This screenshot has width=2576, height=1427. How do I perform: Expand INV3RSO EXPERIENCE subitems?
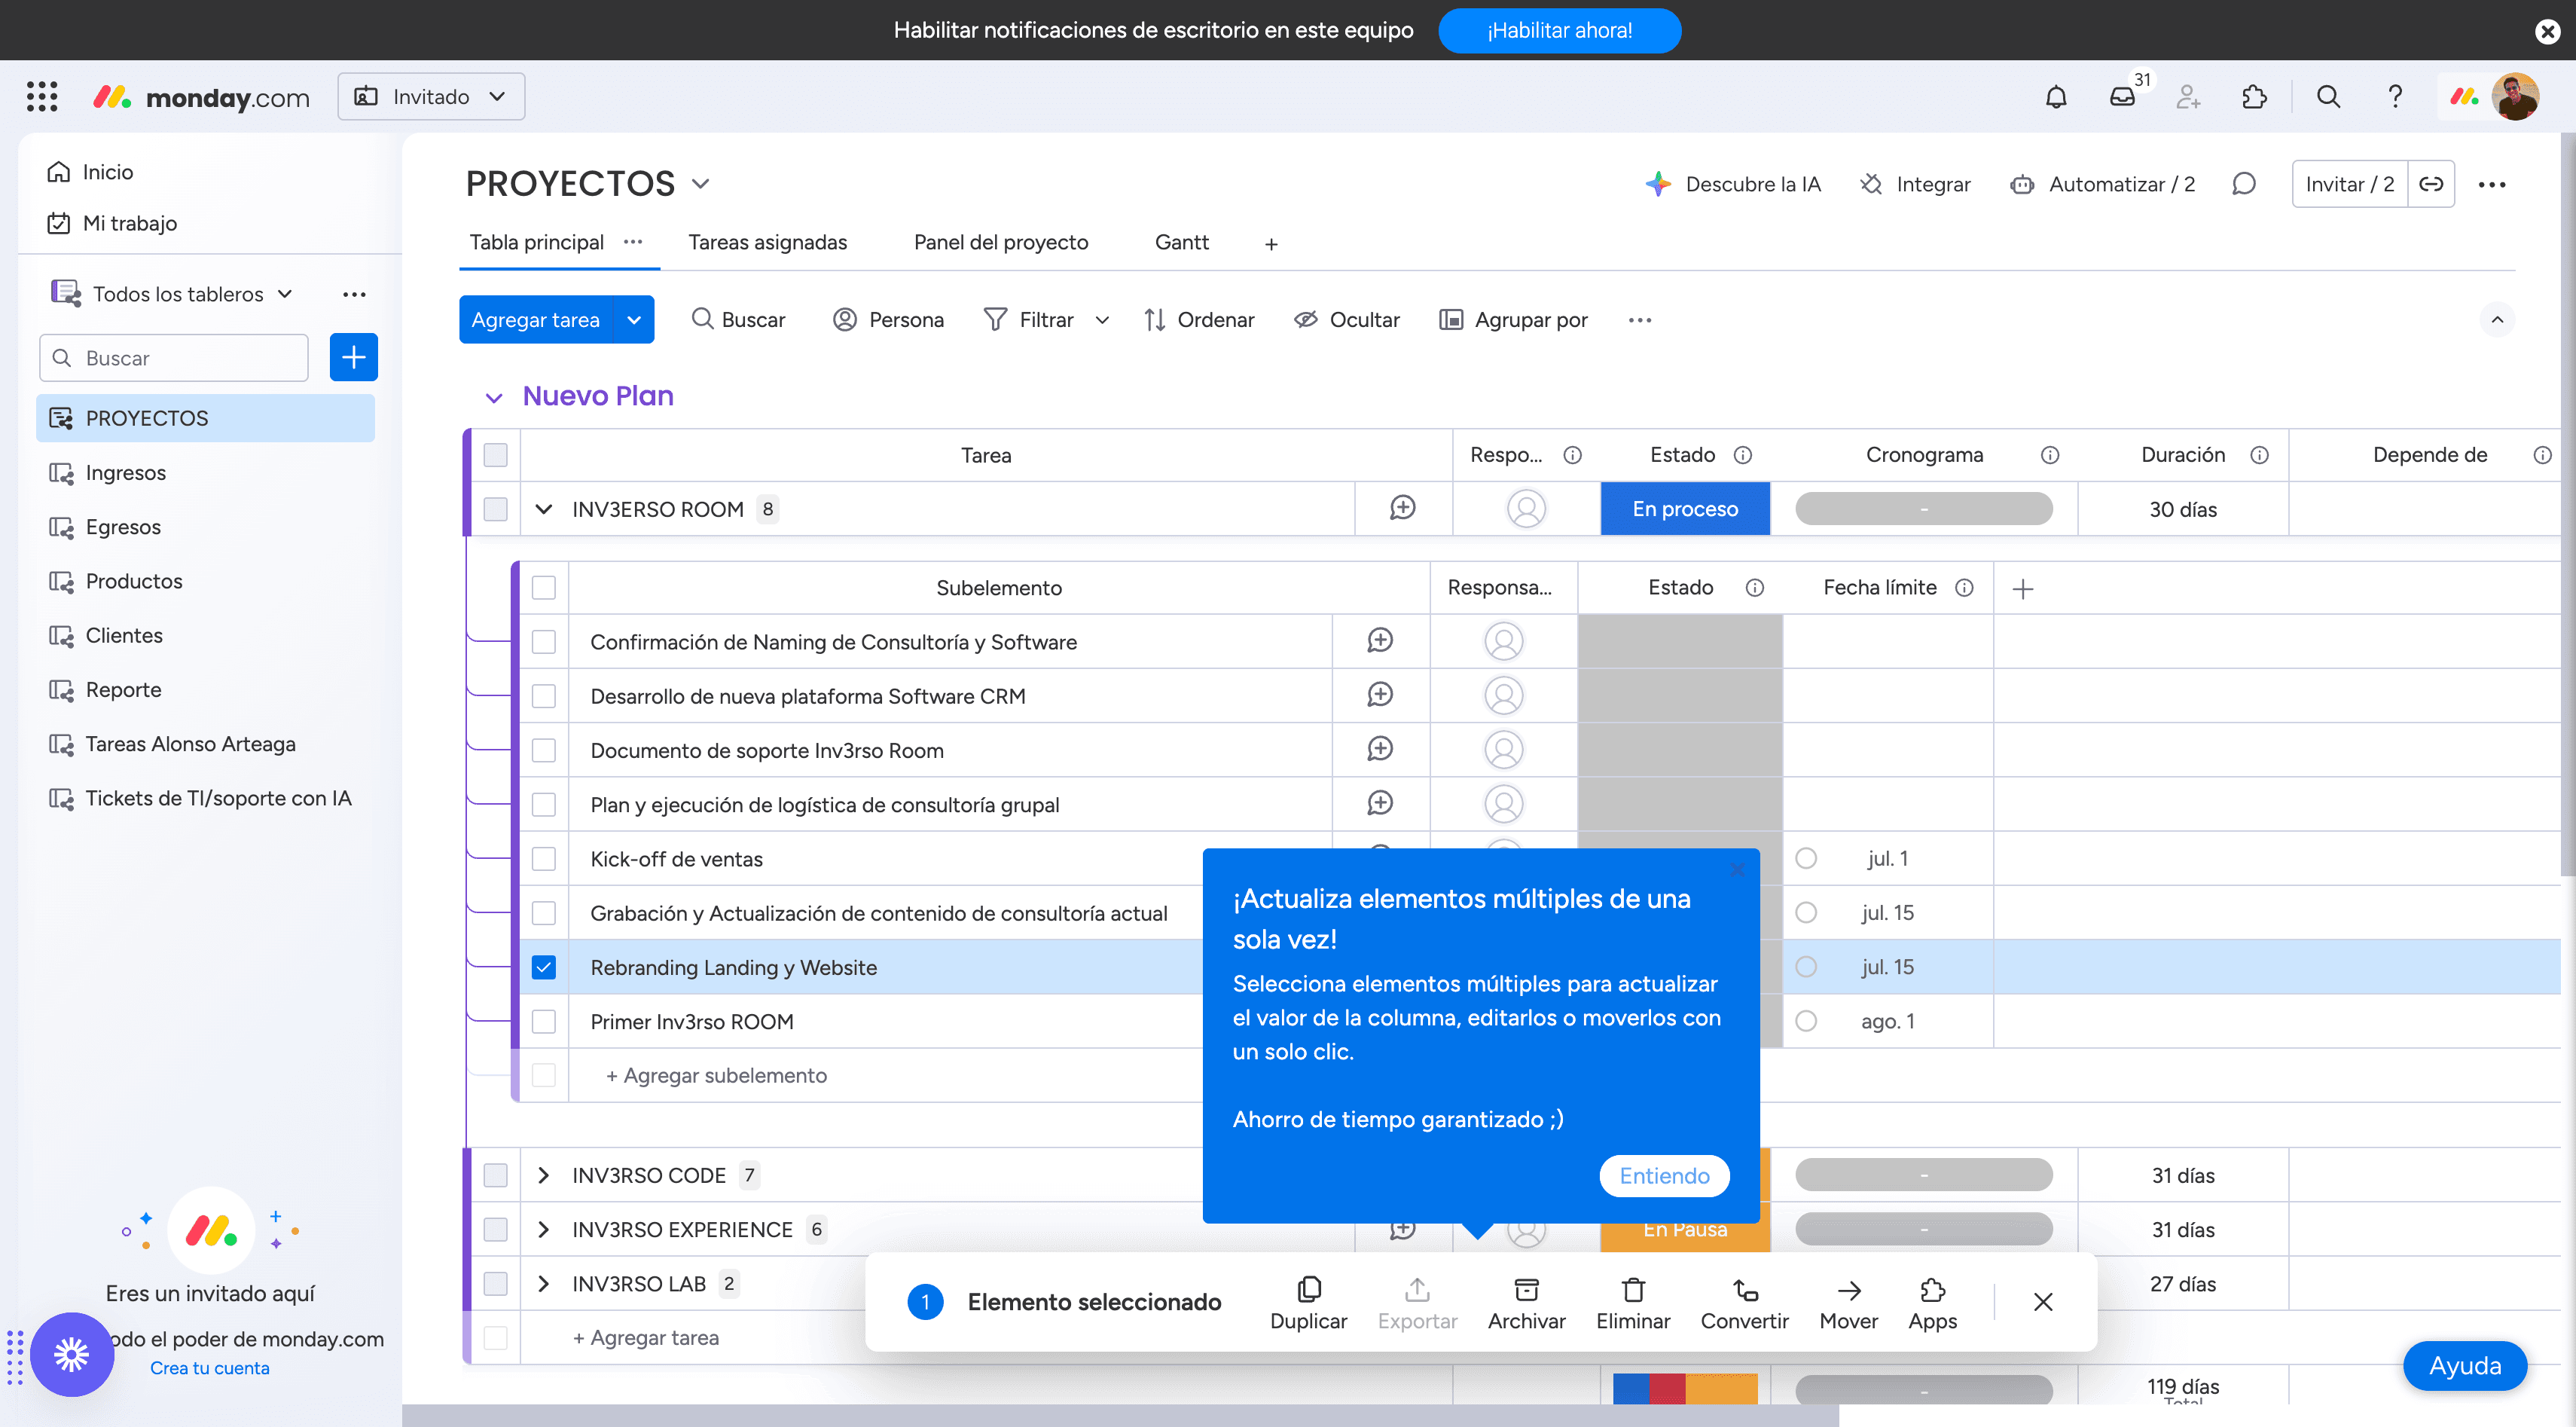coord(543,1229)
